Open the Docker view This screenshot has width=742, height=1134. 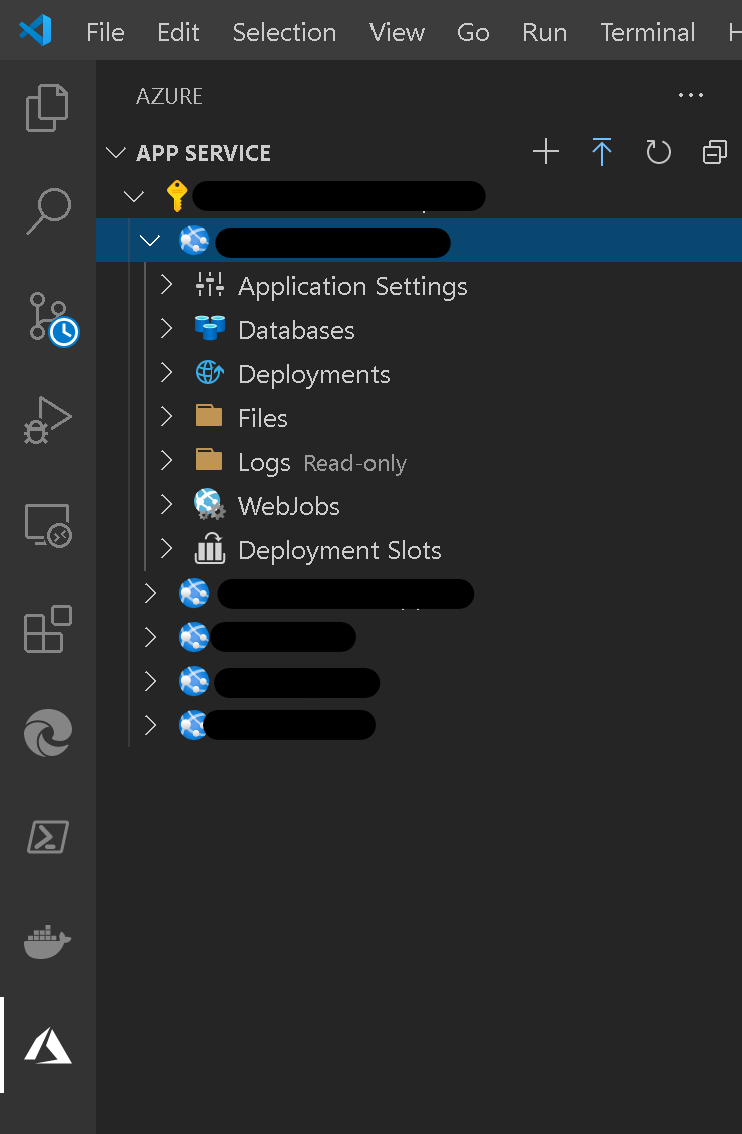point(48,941)
